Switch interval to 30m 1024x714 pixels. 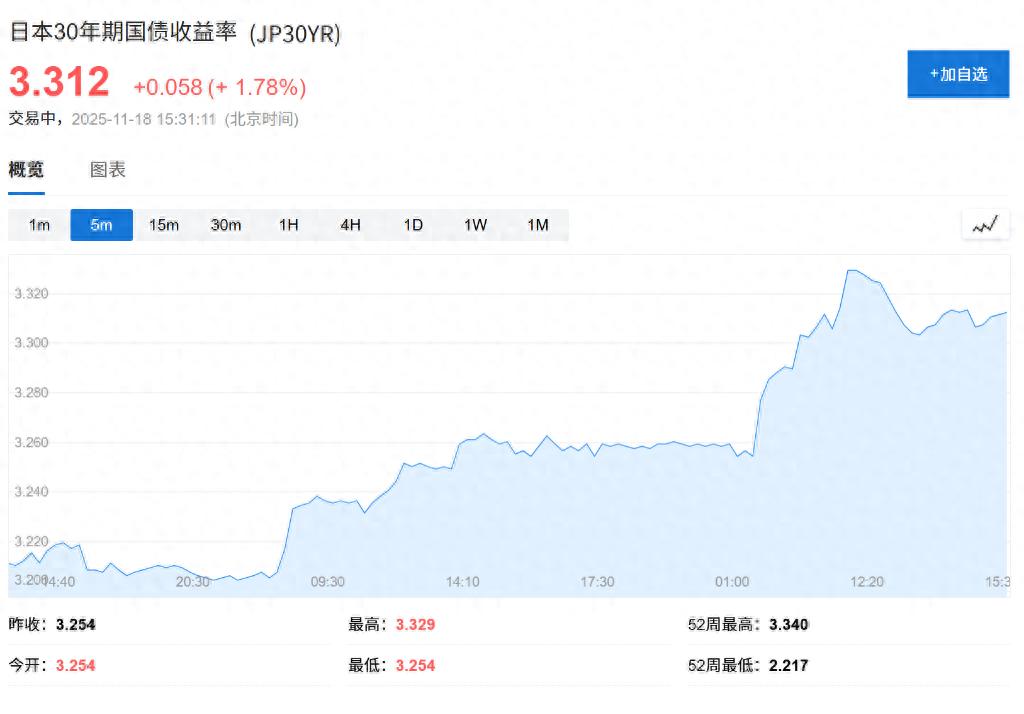225,224
